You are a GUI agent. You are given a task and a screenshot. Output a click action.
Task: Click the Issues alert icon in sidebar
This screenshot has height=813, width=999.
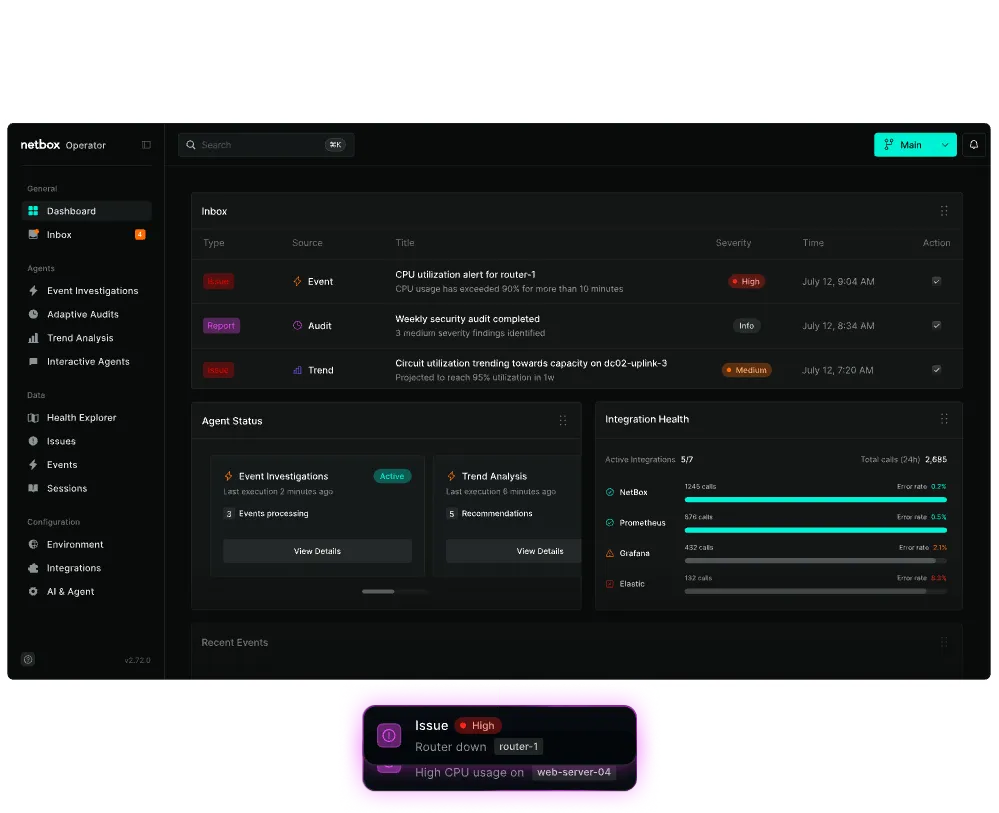tap(33, 441)
